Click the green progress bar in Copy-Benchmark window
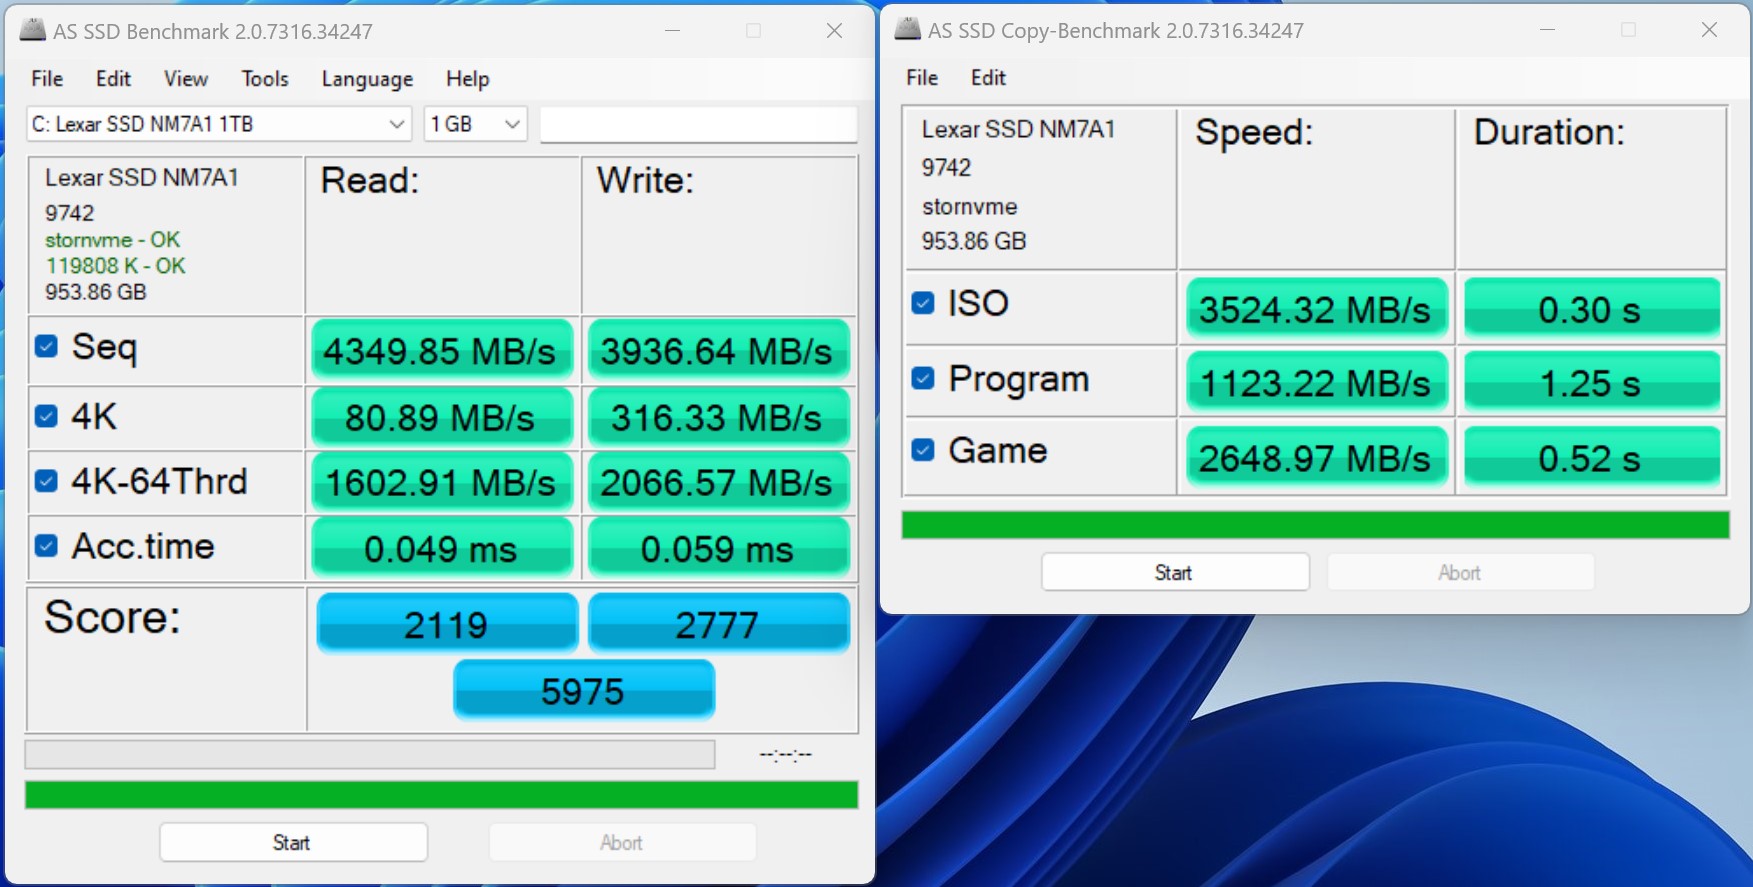Viewport: 1753px width, 887px height. click(x=1315, y=525)
